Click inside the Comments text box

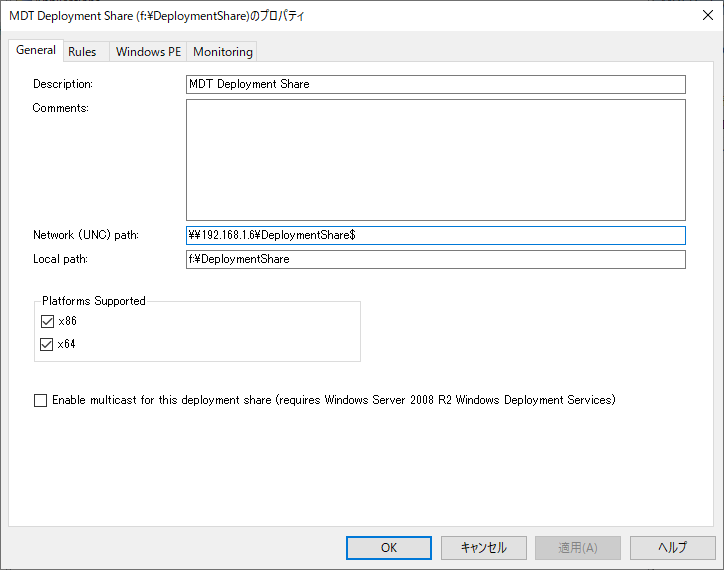(x=435, y=160)
